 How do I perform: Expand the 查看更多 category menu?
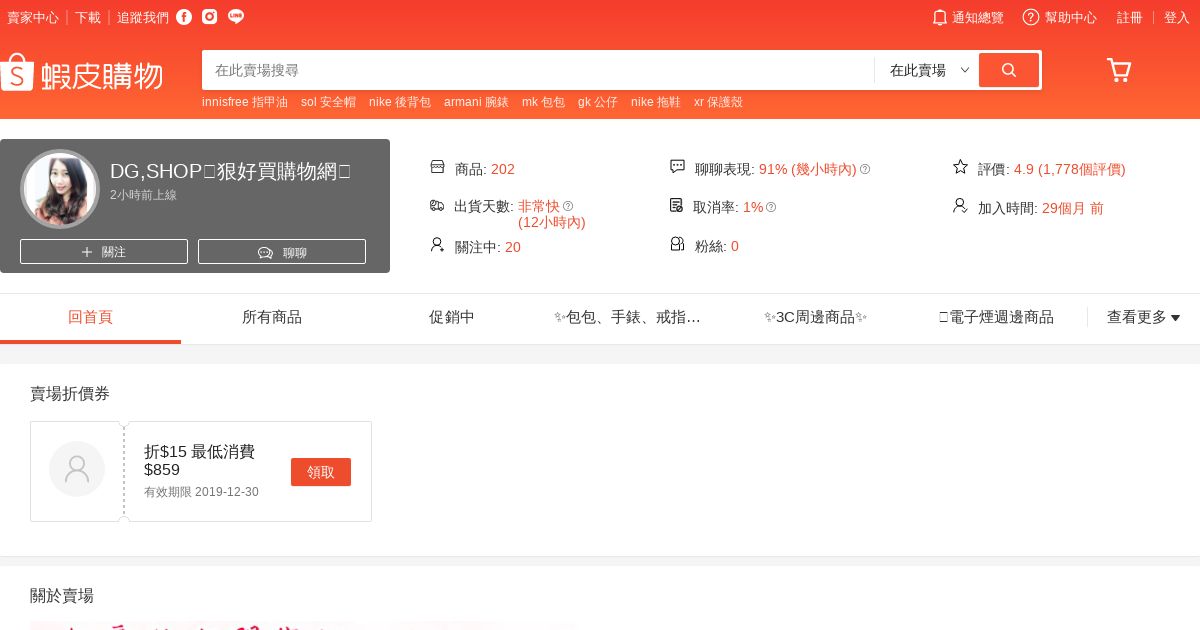click(x=1143, y=317)
